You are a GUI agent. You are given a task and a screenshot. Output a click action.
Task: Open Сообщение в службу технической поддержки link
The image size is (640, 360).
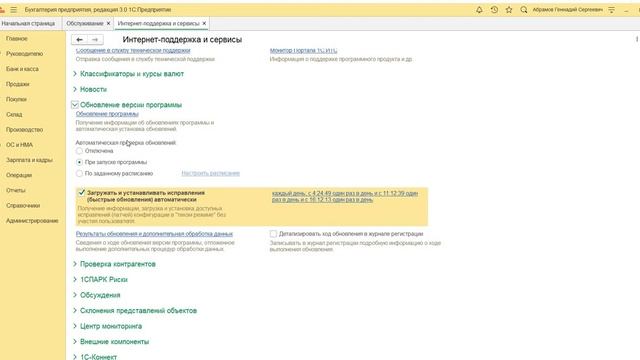(133, 50)
